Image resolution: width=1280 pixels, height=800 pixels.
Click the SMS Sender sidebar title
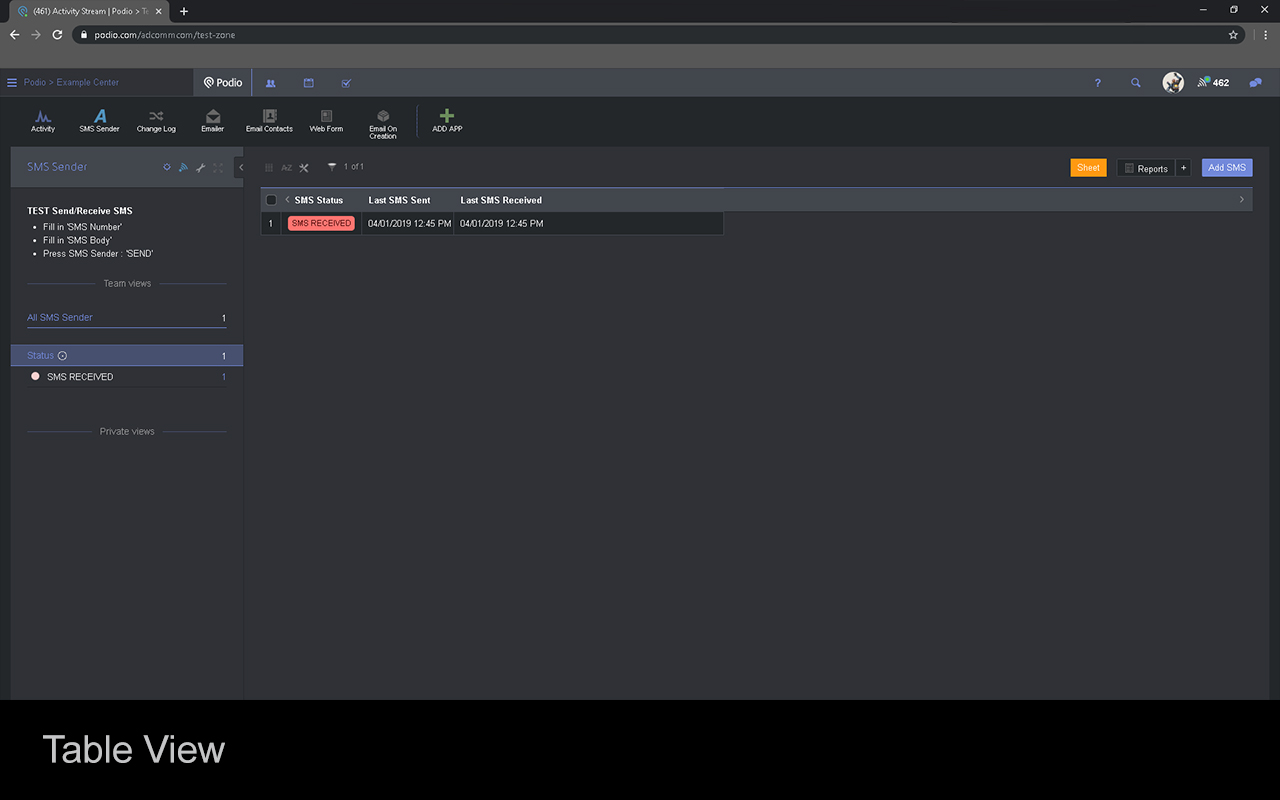pyautogui.click(x=57, y=167)
